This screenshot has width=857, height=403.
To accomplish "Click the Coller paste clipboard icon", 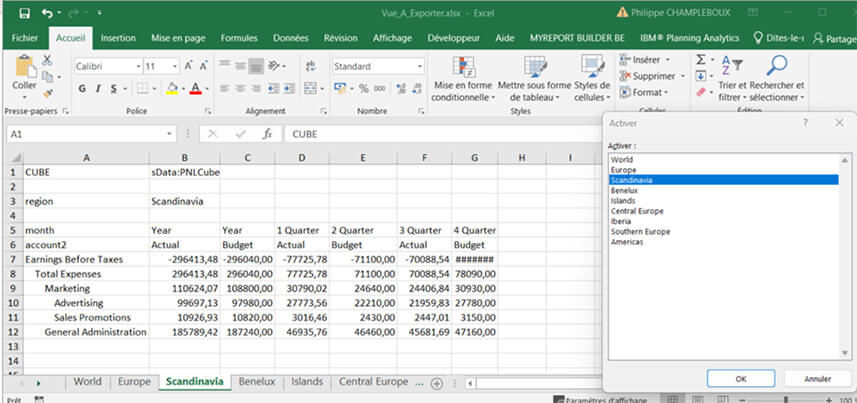I will (x=25, y=67).
